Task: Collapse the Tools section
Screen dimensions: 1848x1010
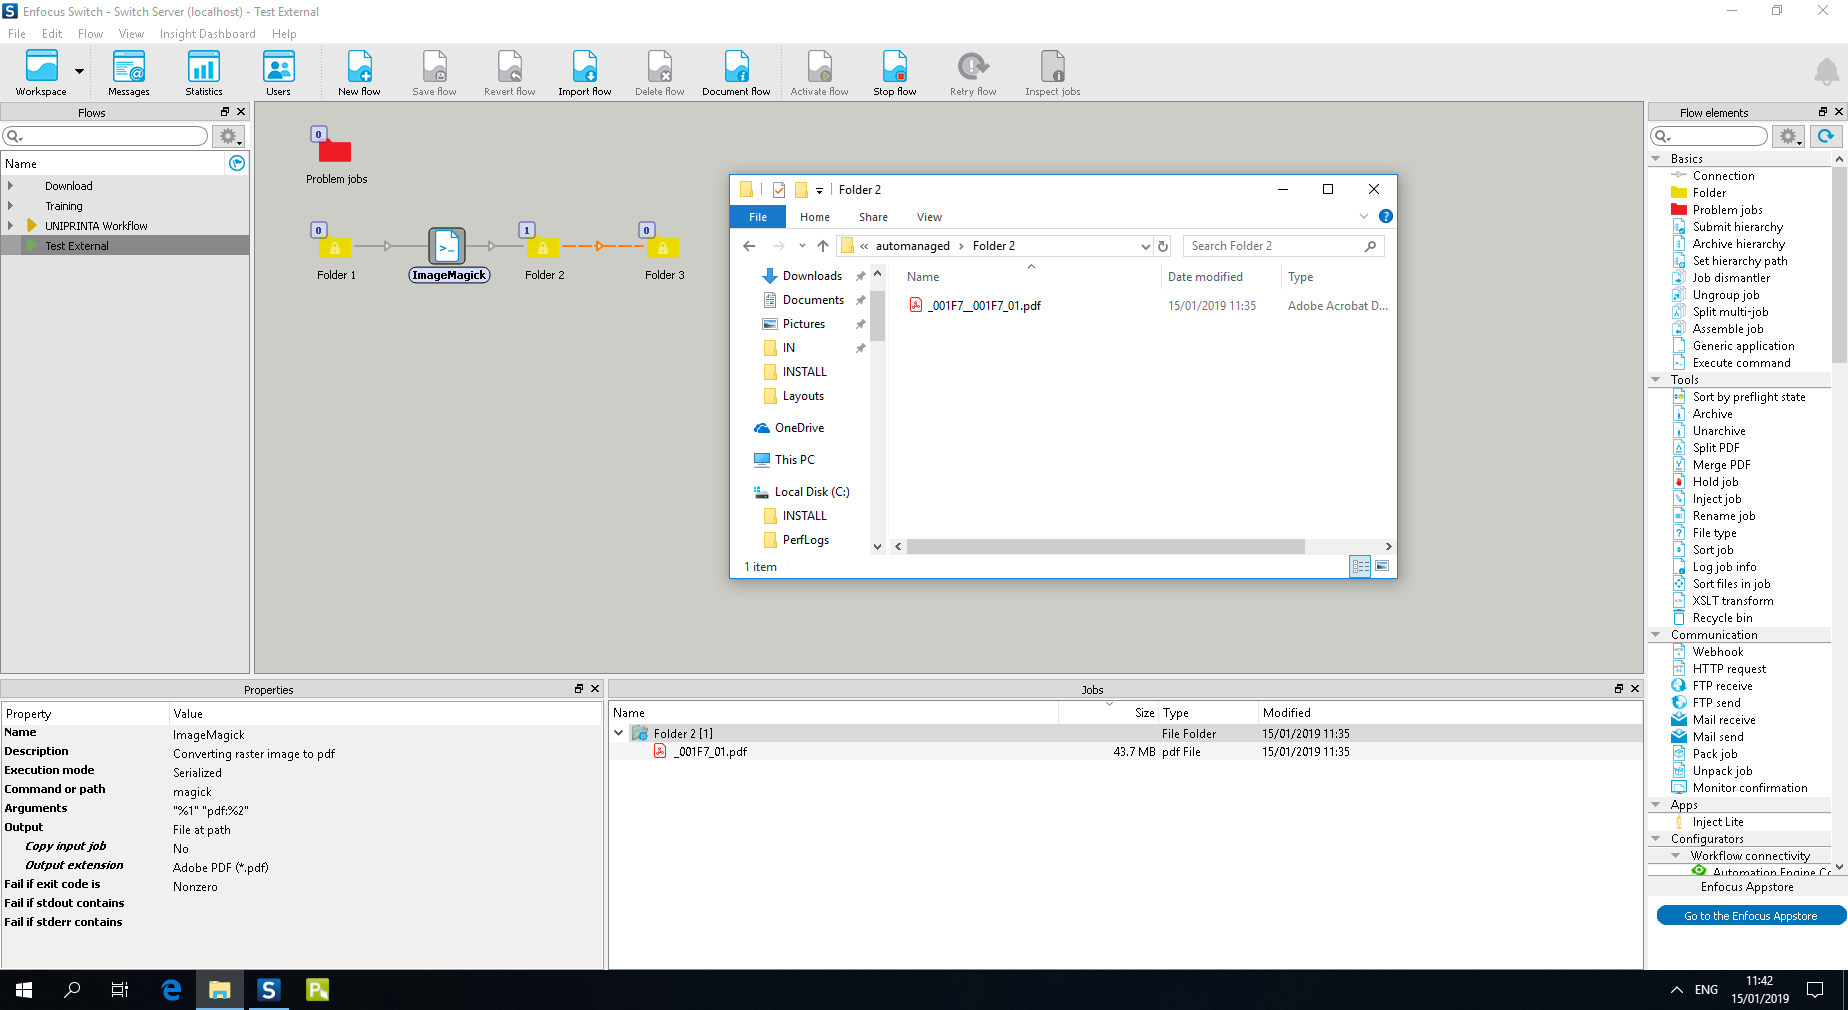Action: click(1656, 380)
